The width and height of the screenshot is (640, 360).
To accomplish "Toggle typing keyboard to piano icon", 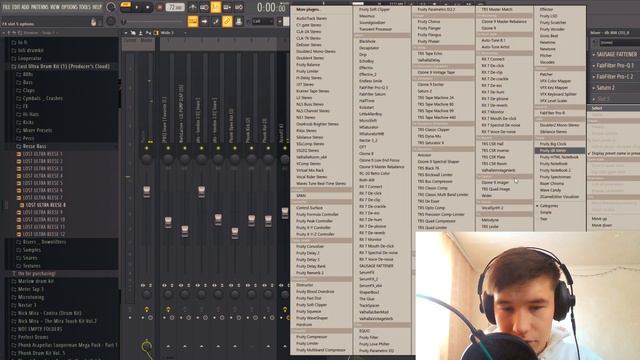I will coord(192,21).
